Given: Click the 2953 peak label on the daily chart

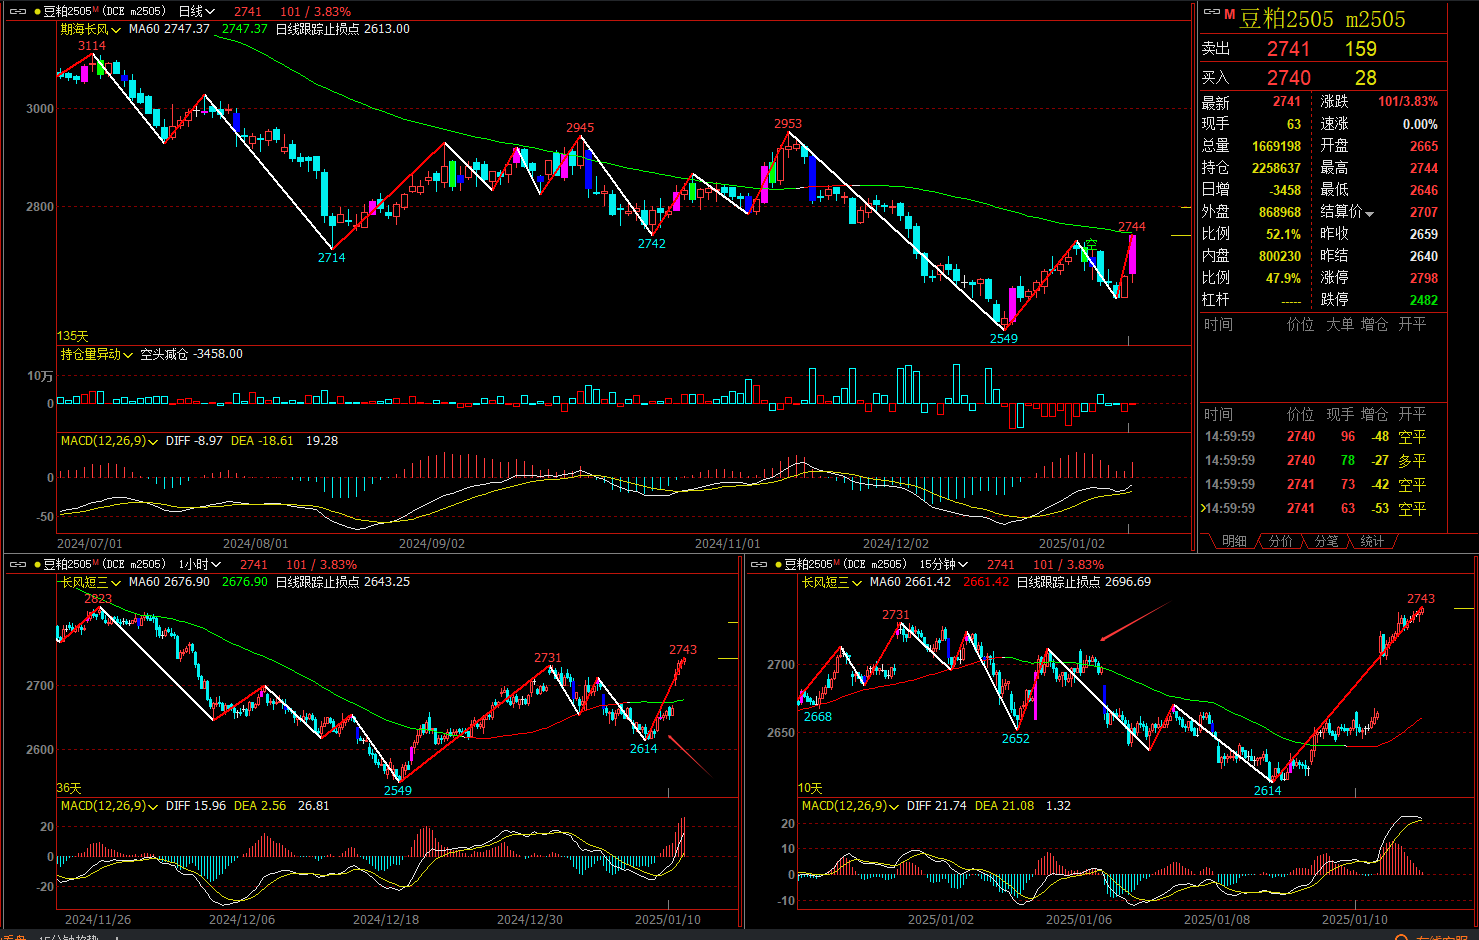Looking at the screenshot, I should click(x=788, y=124).
